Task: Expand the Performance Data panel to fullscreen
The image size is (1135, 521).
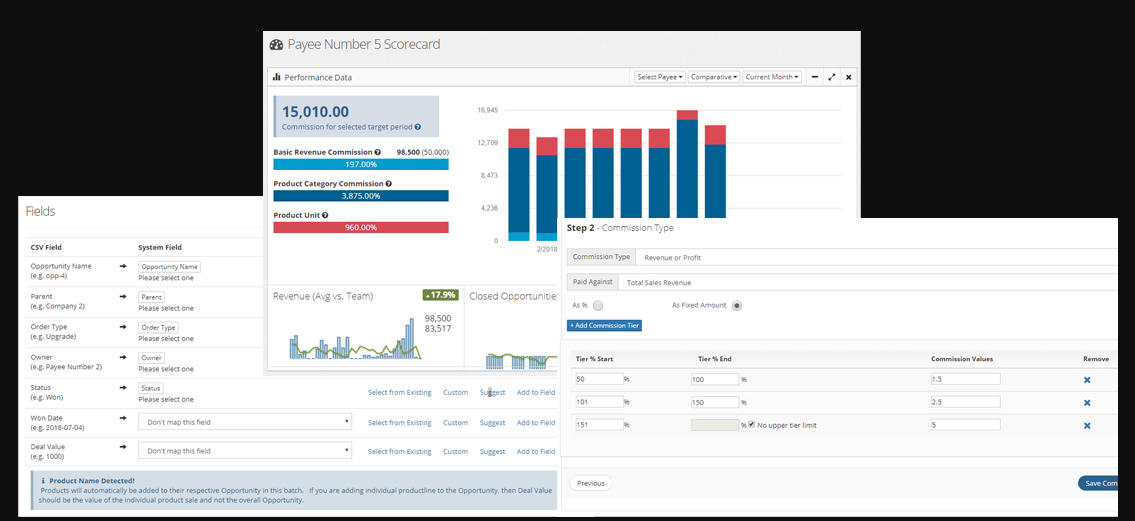Action: coord(832,77)
